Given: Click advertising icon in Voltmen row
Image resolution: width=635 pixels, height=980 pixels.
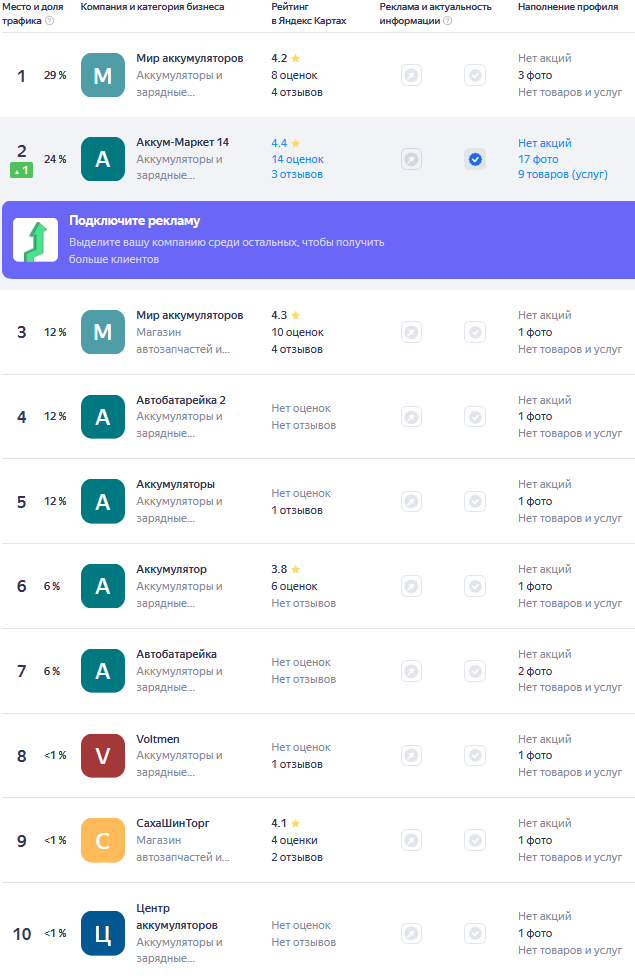Looking at the screenshot, I should 411,756.
